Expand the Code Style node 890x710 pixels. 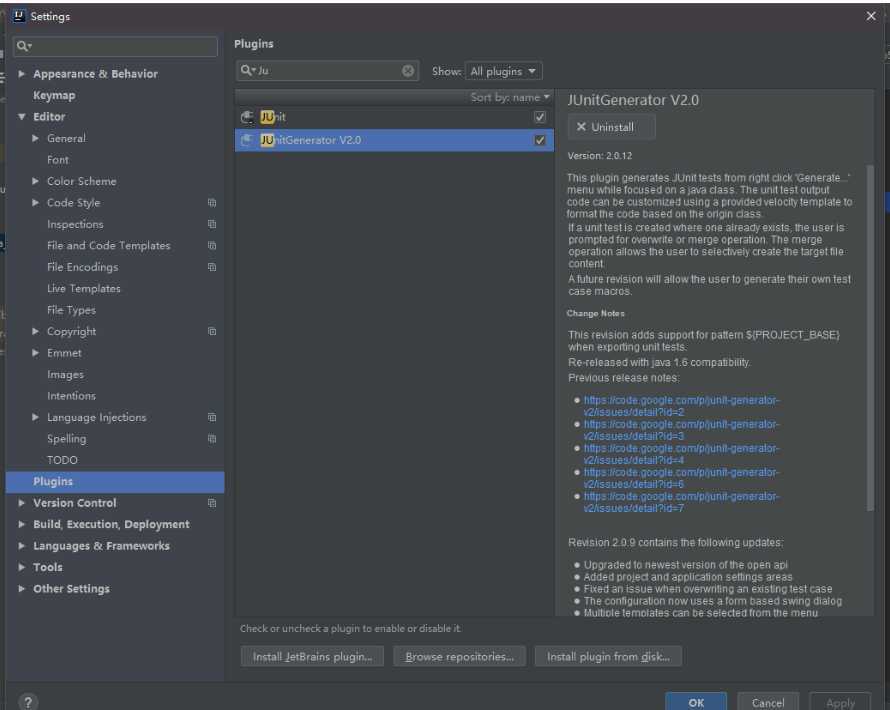click(35, 203)
